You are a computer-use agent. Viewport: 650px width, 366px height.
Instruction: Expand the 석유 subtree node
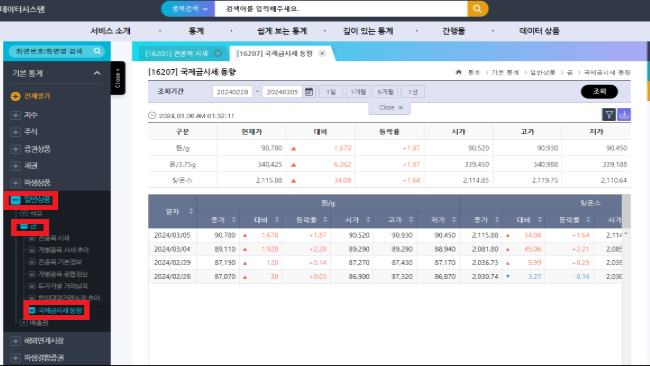click(x=24, y=213)
